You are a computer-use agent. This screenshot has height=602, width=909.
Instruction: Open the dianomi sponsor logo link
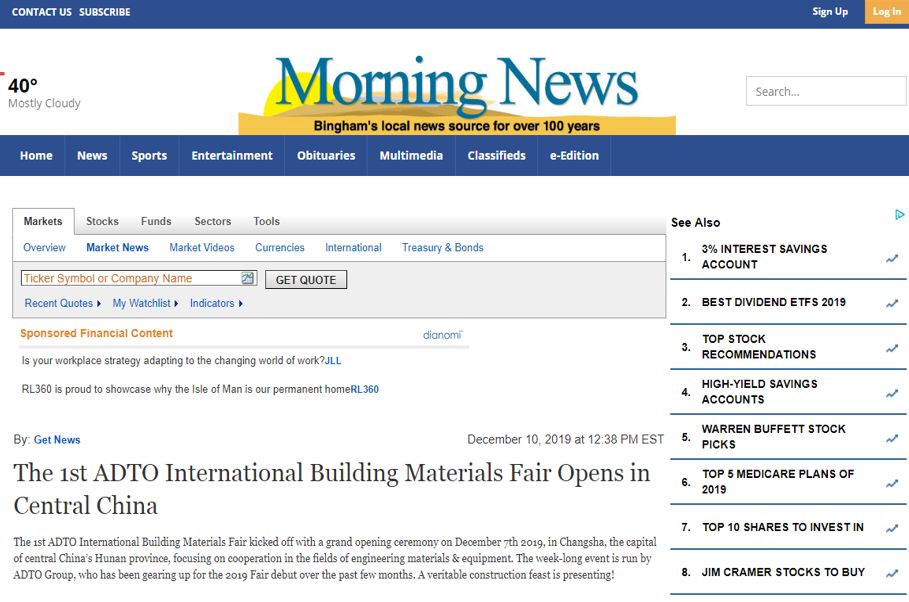pos(443,335)
